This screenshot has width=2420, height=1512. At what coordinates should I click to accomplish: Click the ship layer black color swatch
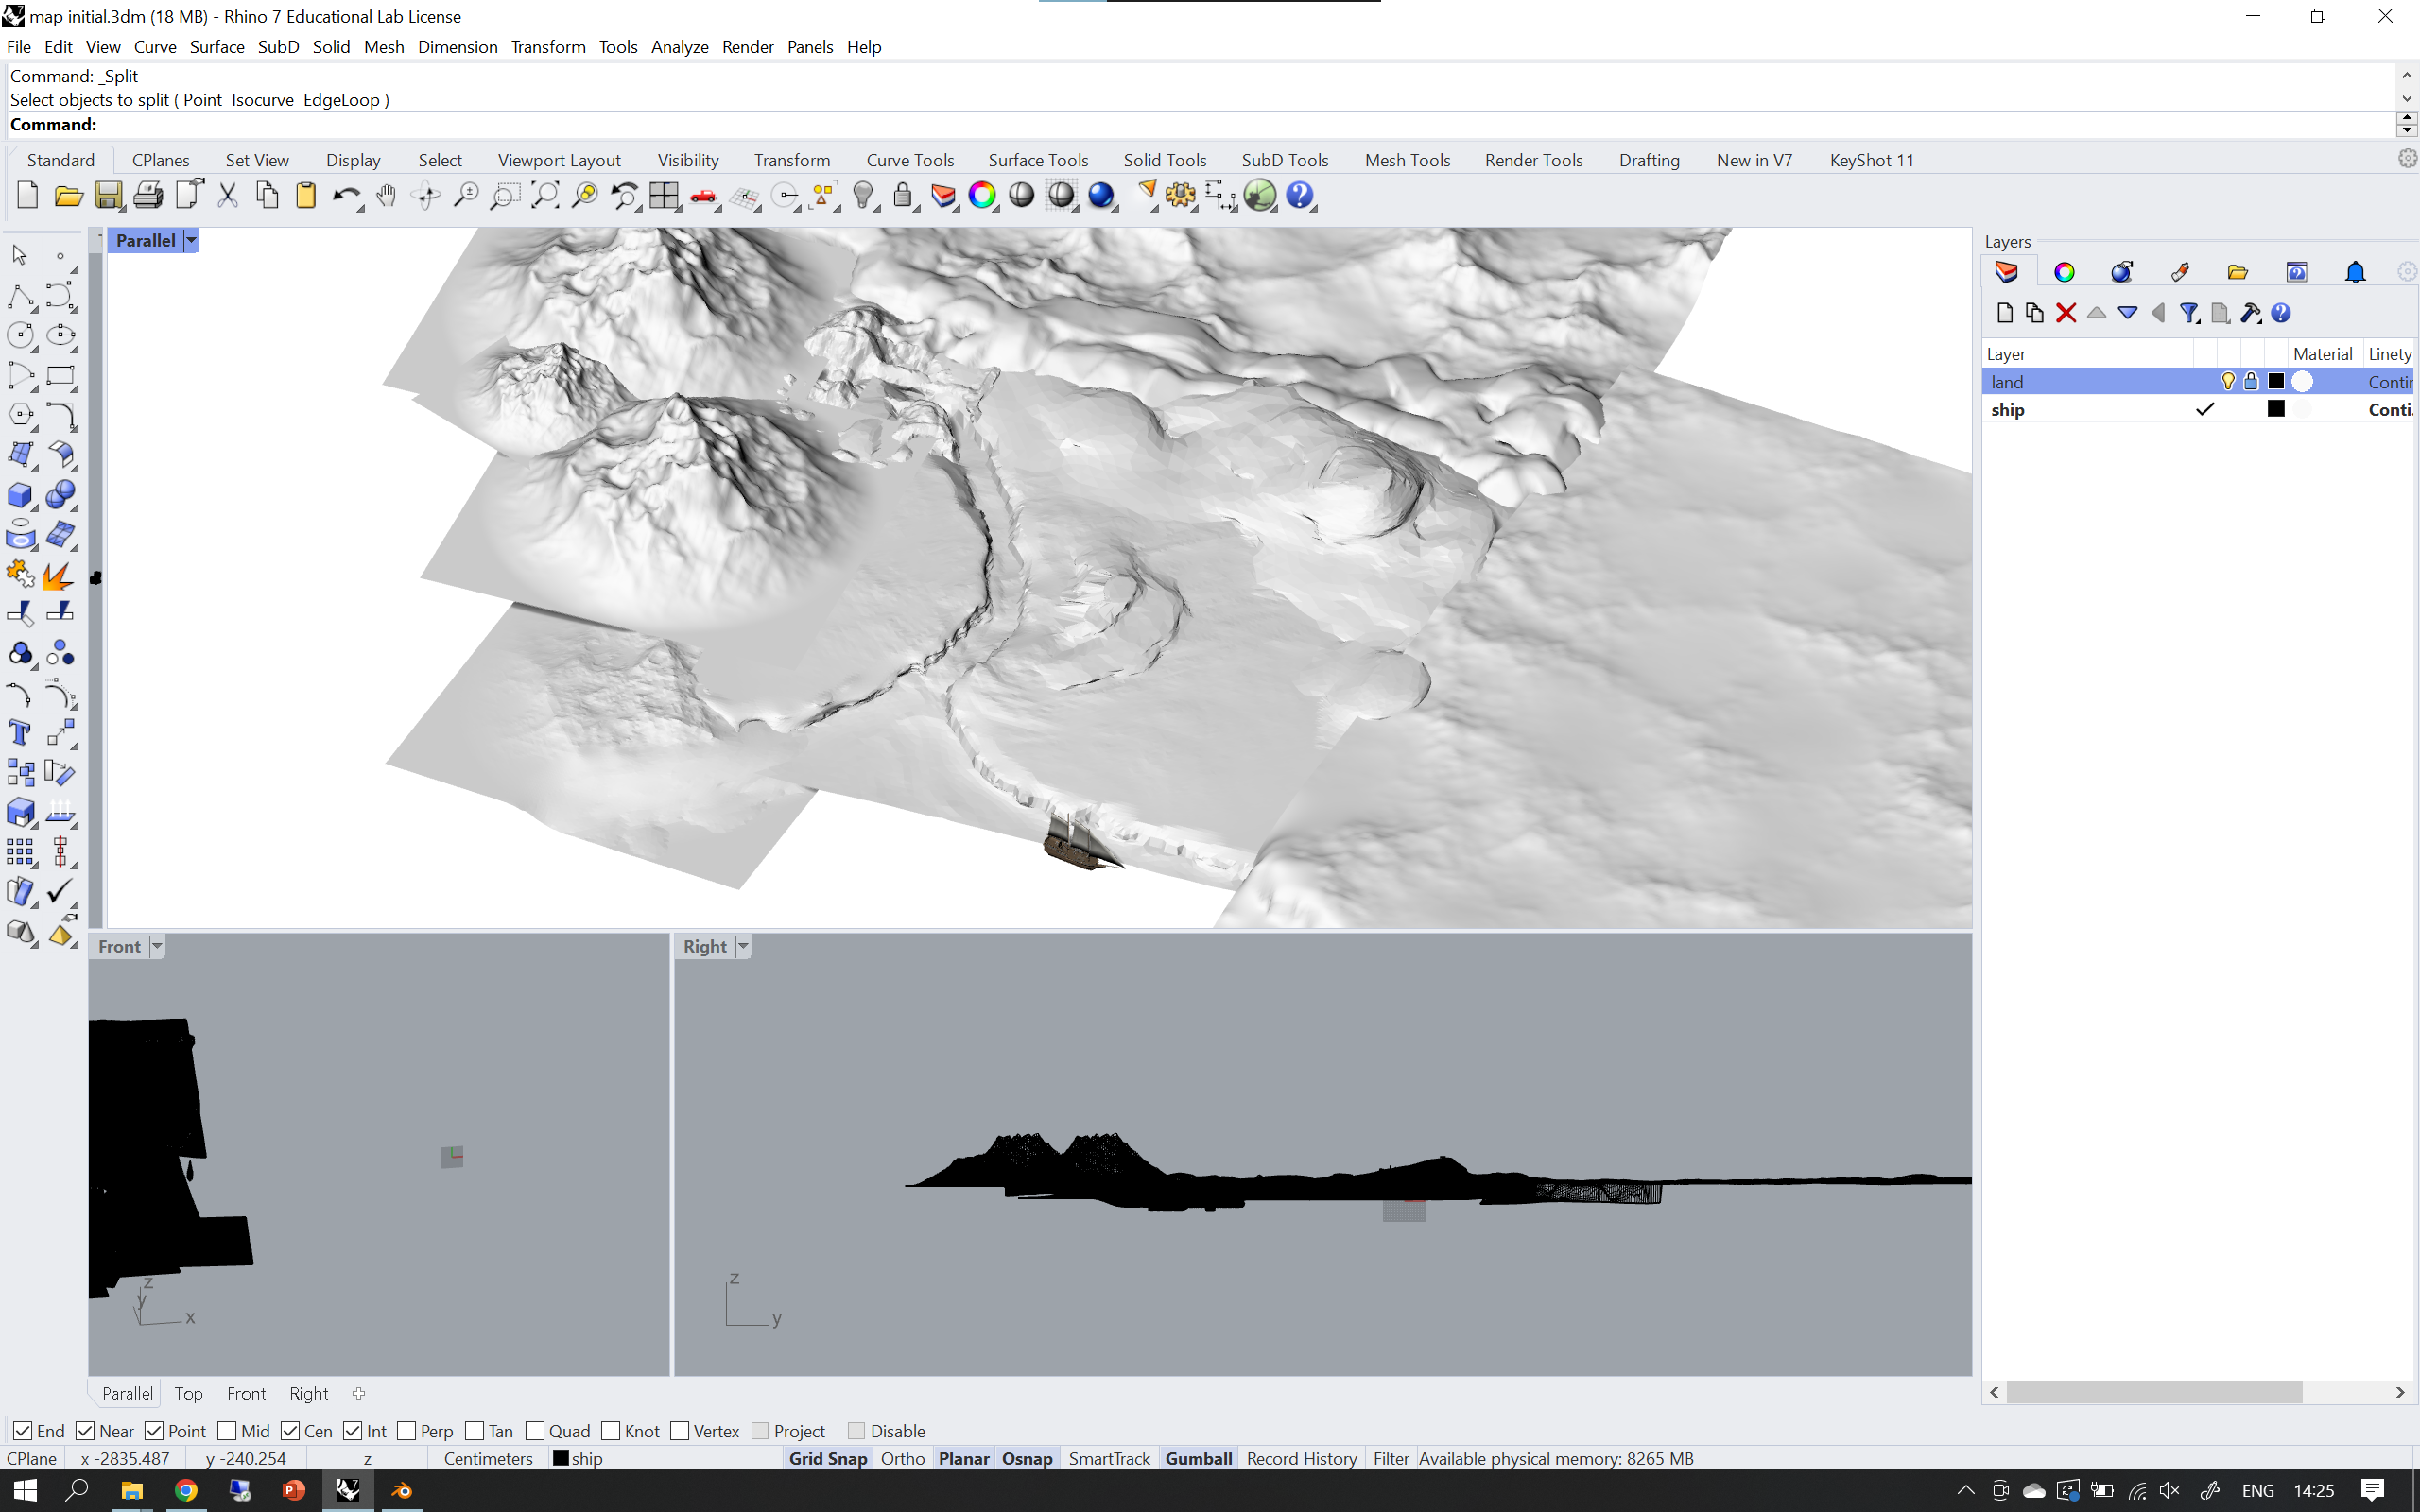coord(2276,409)
